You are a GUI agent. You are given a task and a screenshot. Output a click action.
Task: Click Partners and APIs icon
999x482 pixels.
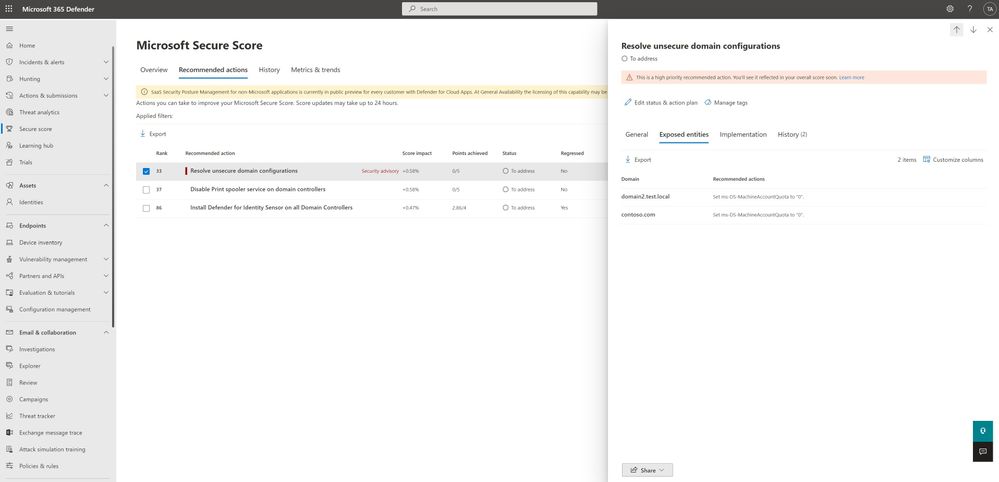coord(9,276)
